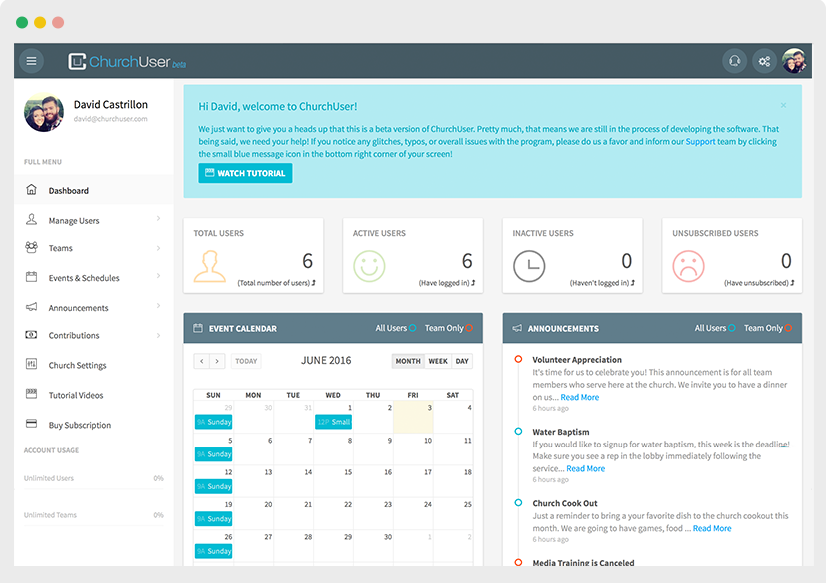
Task: Open the 9A Sunday event on June 12
Action: click(x=213, y=486)
